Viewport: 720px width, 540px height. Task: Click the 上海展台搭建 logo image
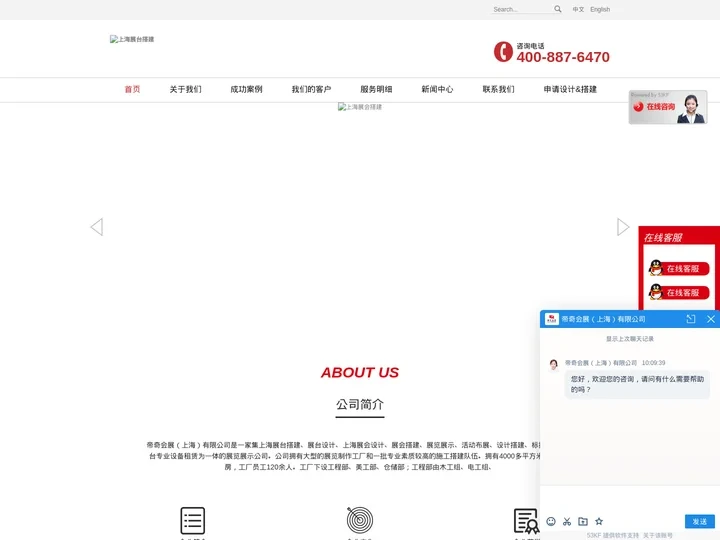132,39
